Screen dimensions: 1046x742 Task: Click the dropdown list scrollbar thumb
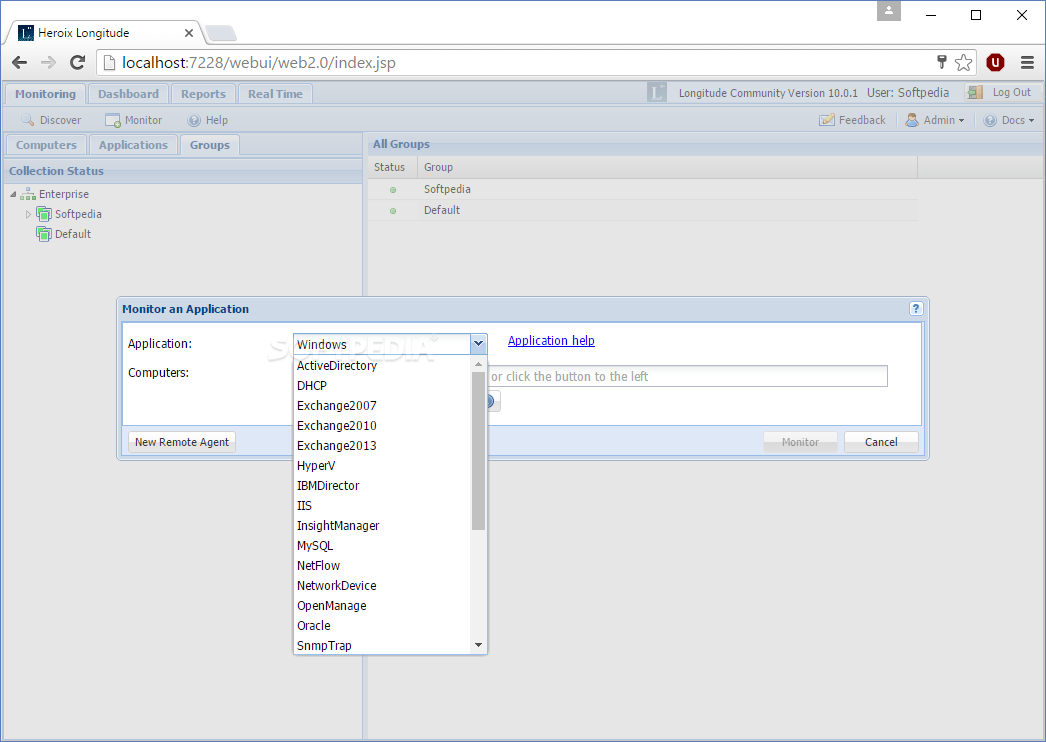click(x=478, y=450)
